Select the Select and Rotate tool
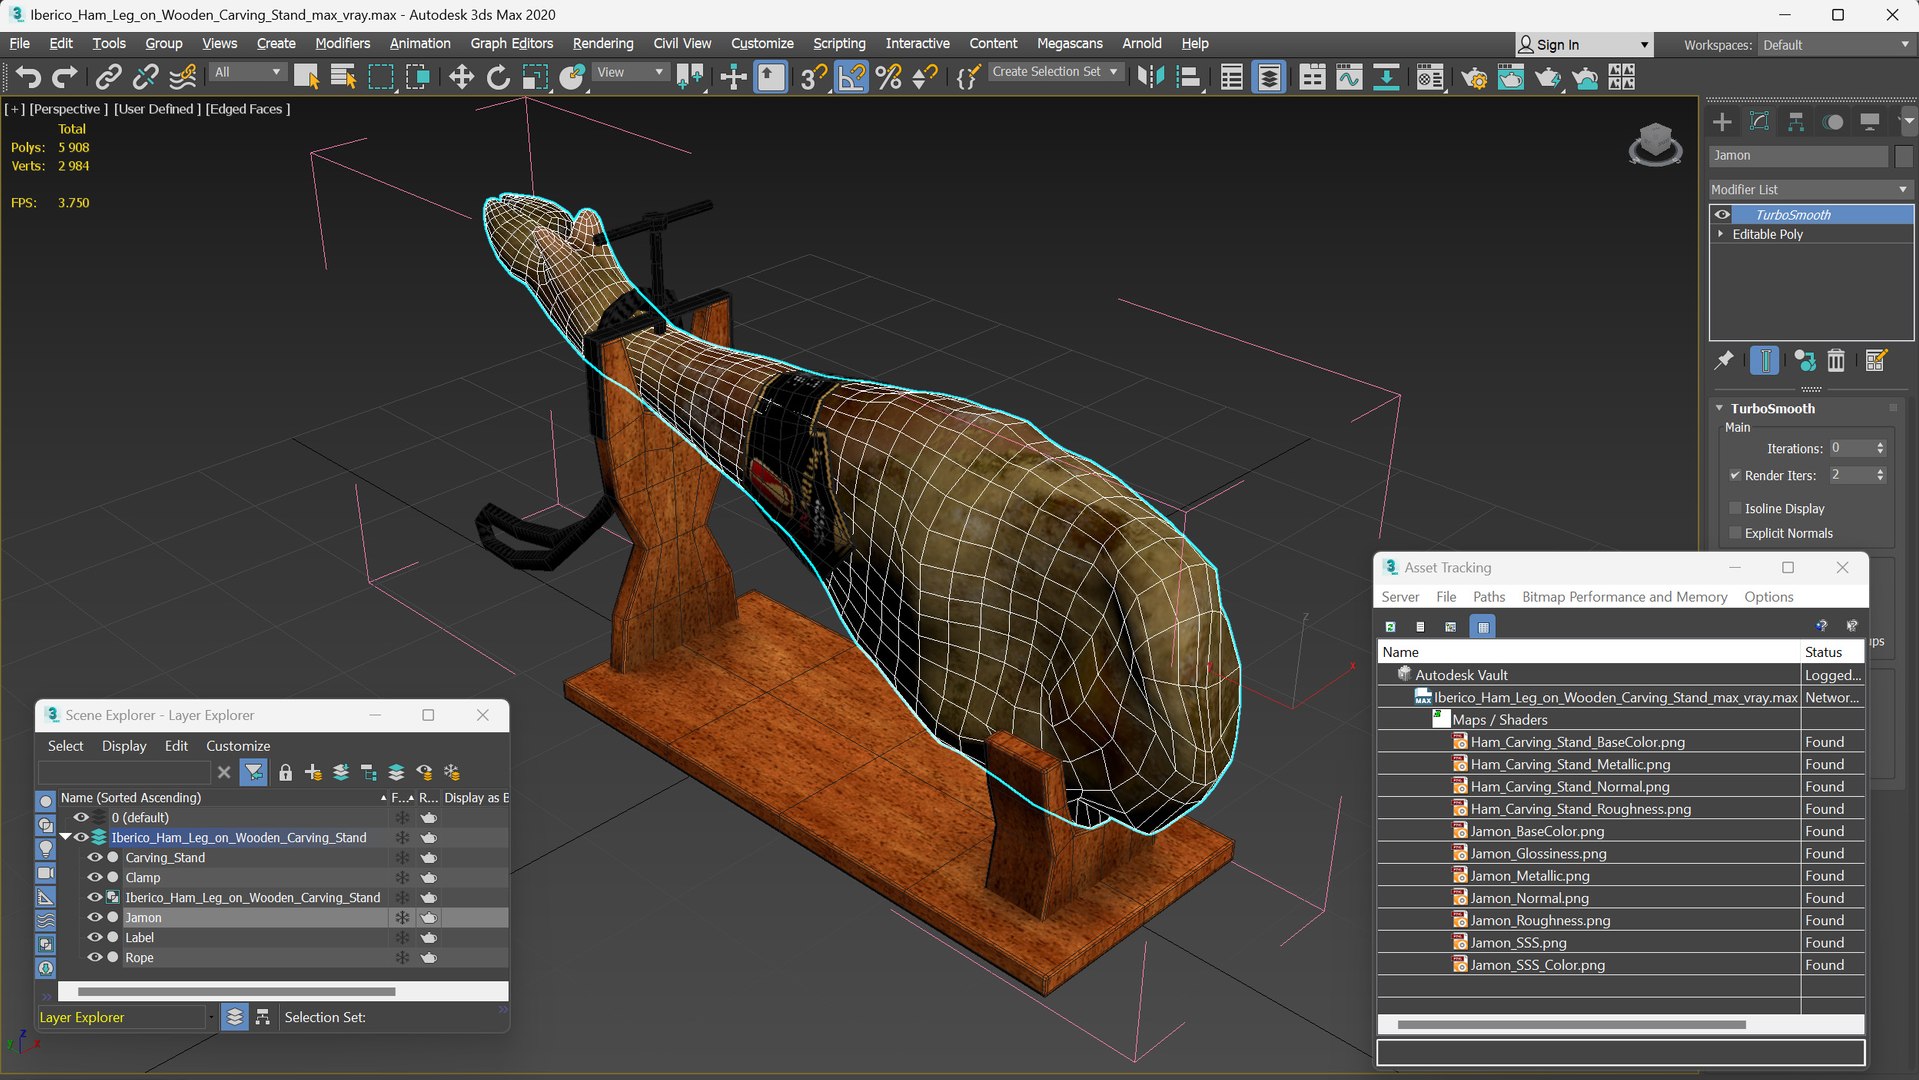This screenshot has width=1919, height=1080. tap(498, 77)
